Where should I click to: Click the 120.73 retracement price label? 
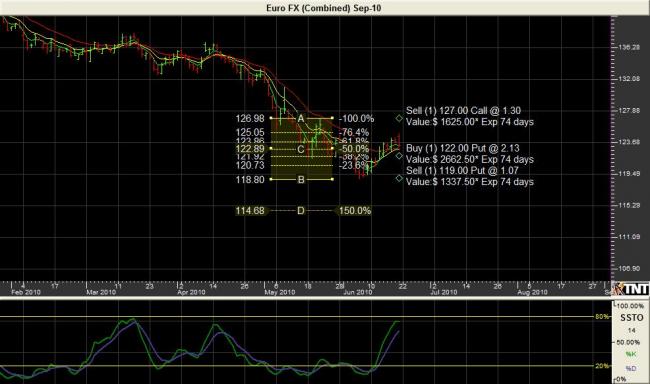(250, 165)
